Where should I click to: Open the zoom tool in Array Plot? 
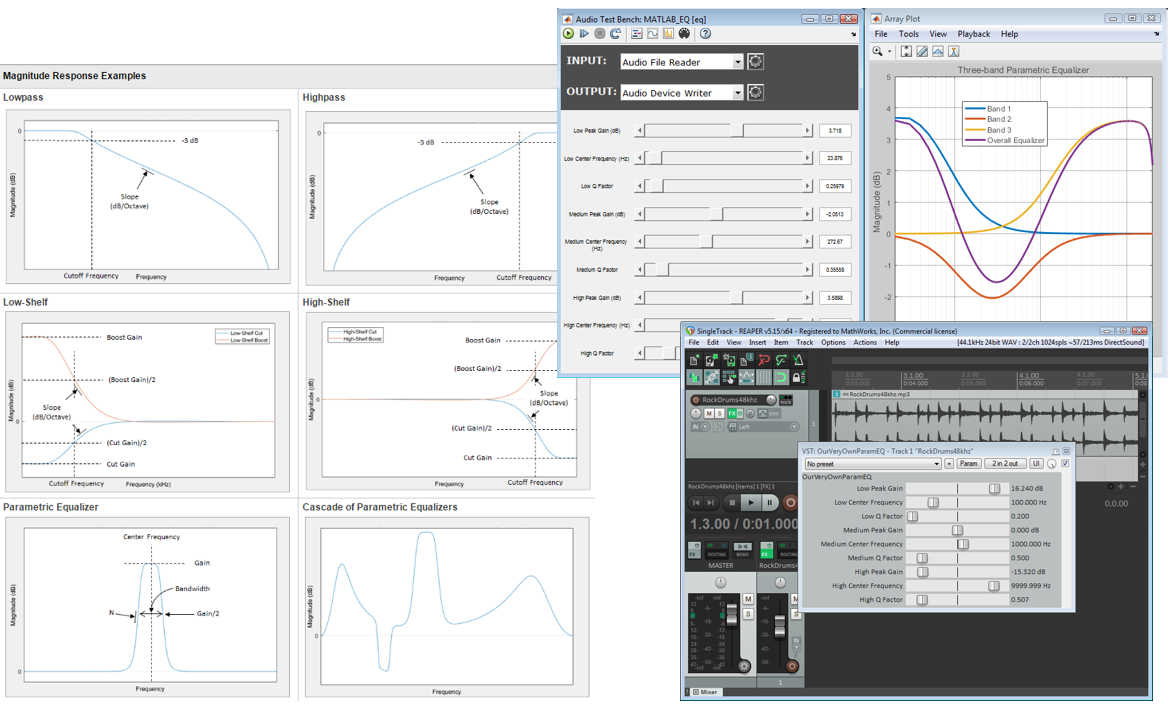(879, 50)
